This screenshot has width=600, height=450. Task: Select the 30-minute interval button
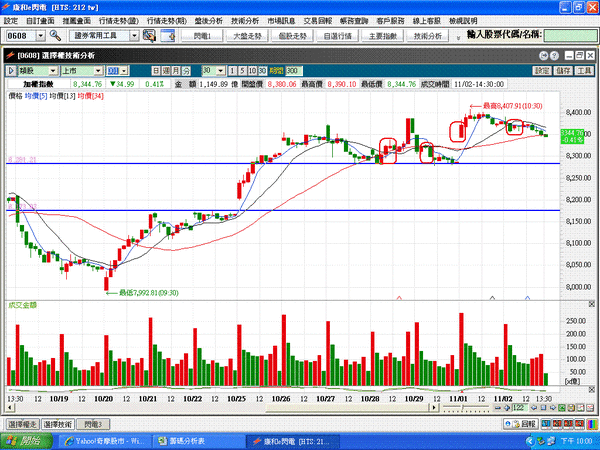pyautogui.click(x=262, y=71)
